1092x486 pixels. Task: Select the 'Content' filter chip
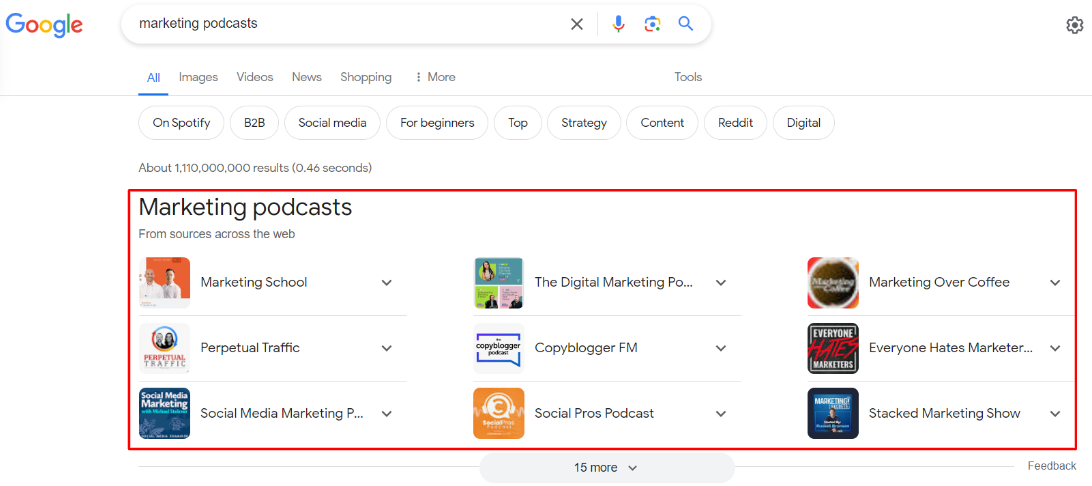pos(662,123)
